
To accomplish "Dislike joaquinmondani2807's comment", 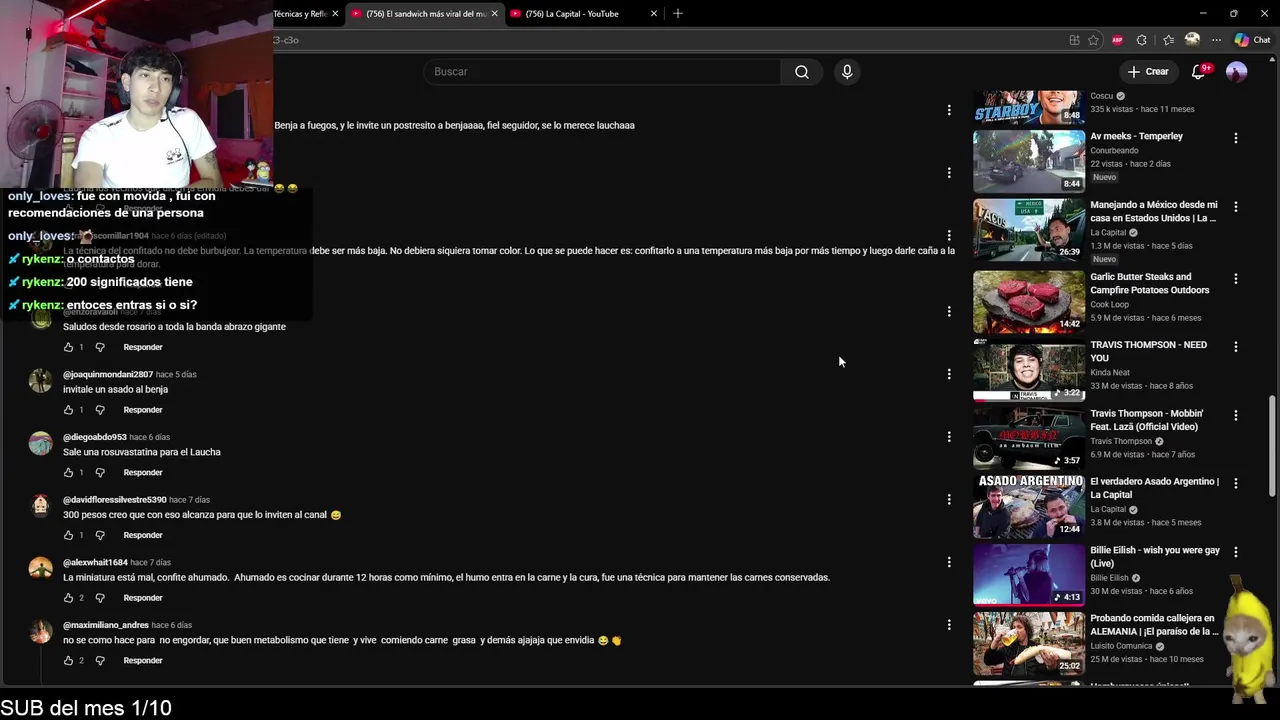I will pos(100,410).
